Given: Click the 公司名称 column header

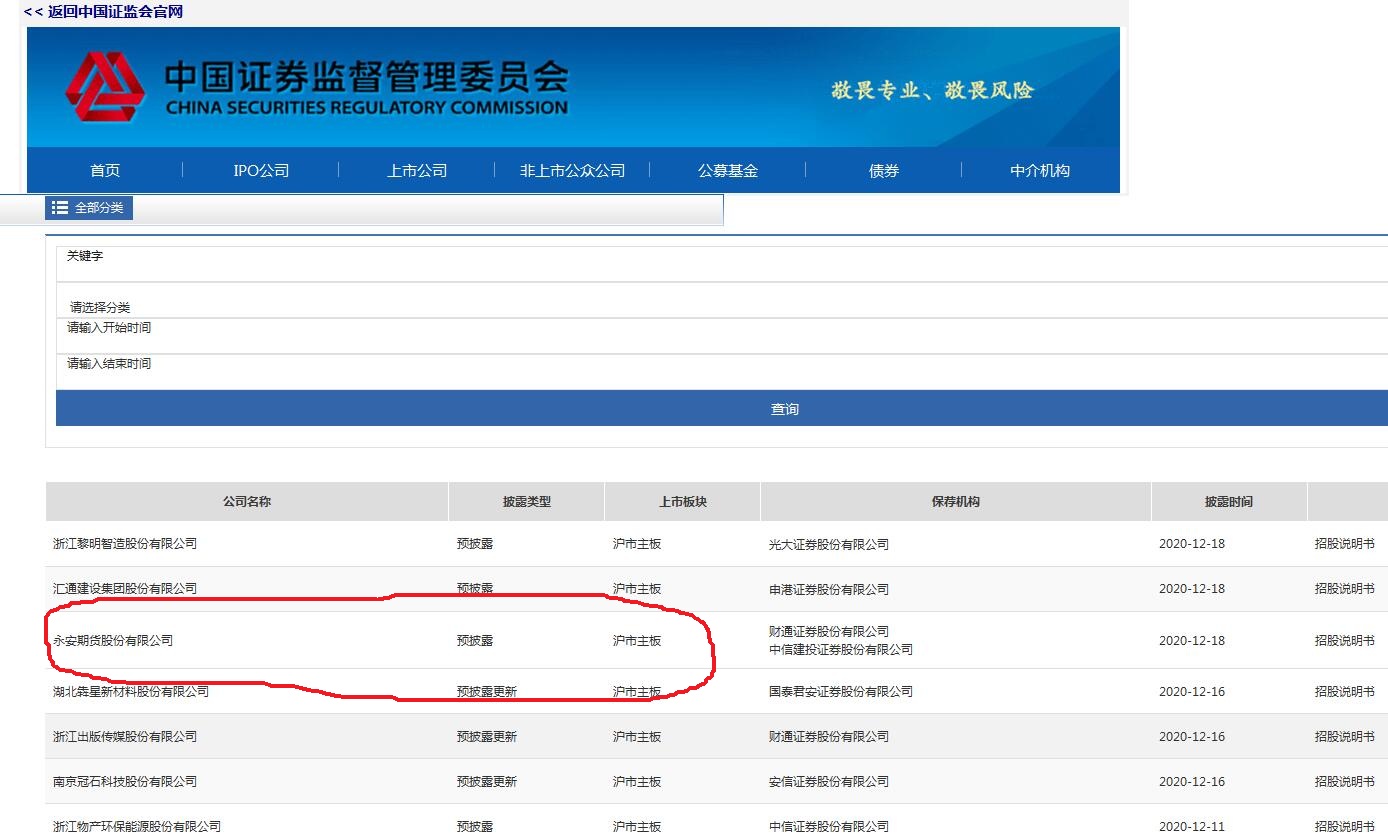Looking at the screenshot, I should (x=247, y=501).
